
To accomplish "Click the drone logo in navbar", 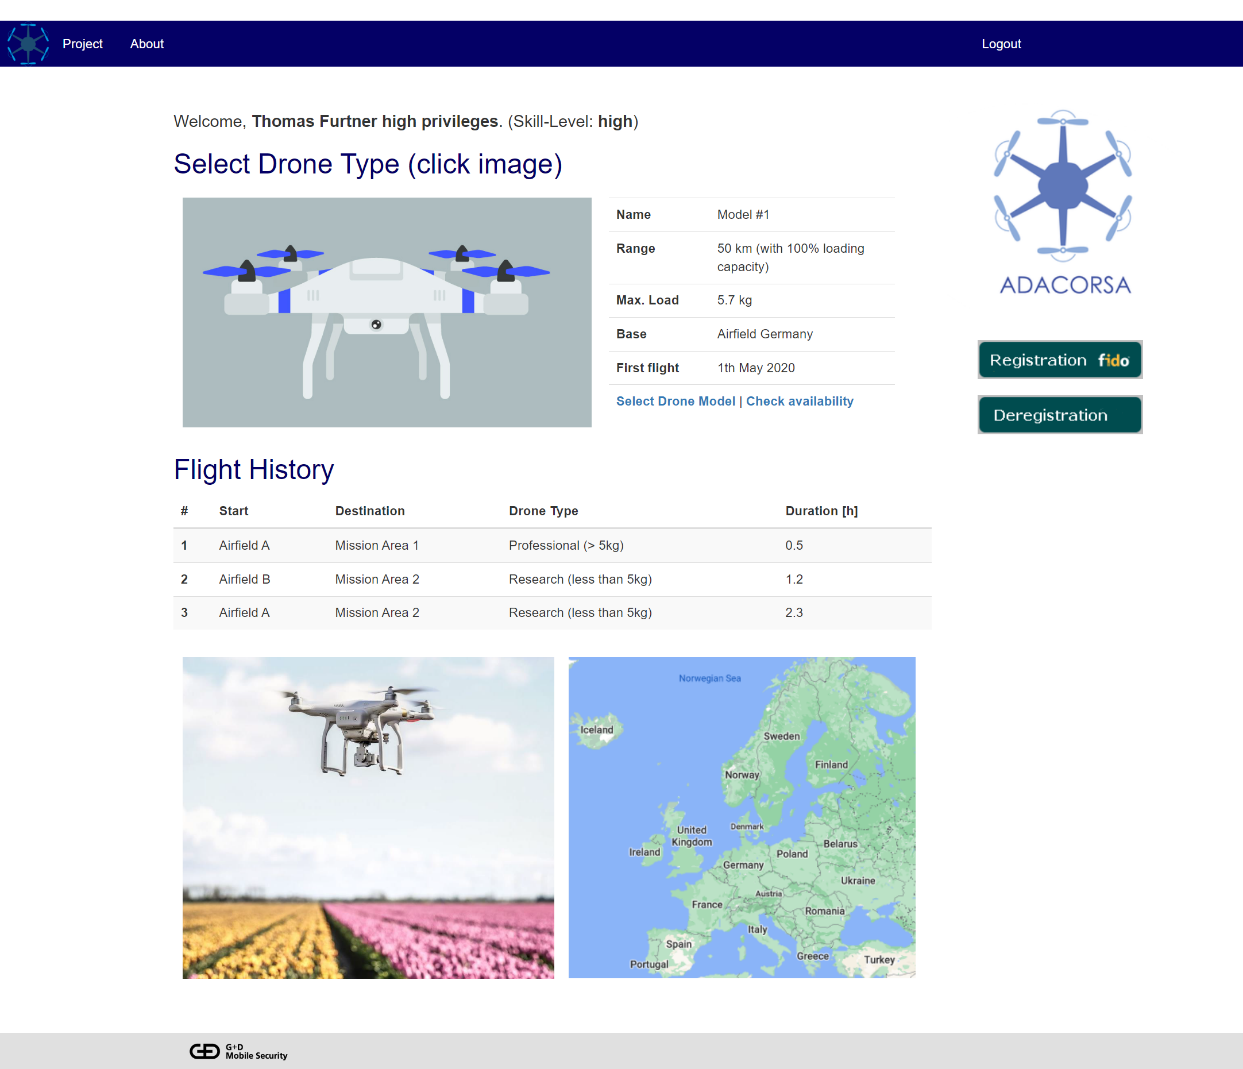I will [28, 44].
